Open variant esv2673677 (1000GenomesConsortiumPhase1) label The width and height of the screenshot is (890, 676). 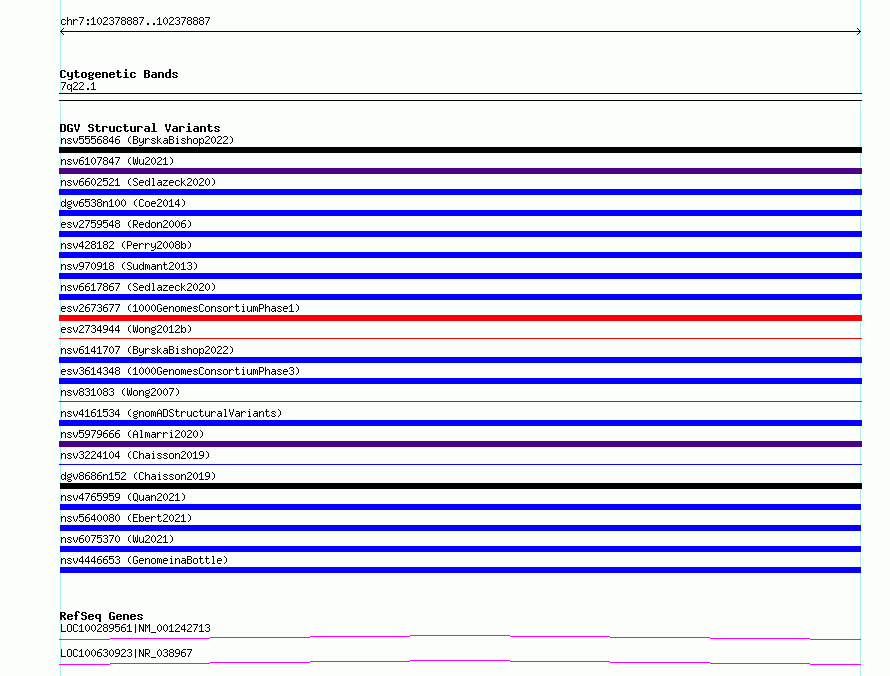180,308
